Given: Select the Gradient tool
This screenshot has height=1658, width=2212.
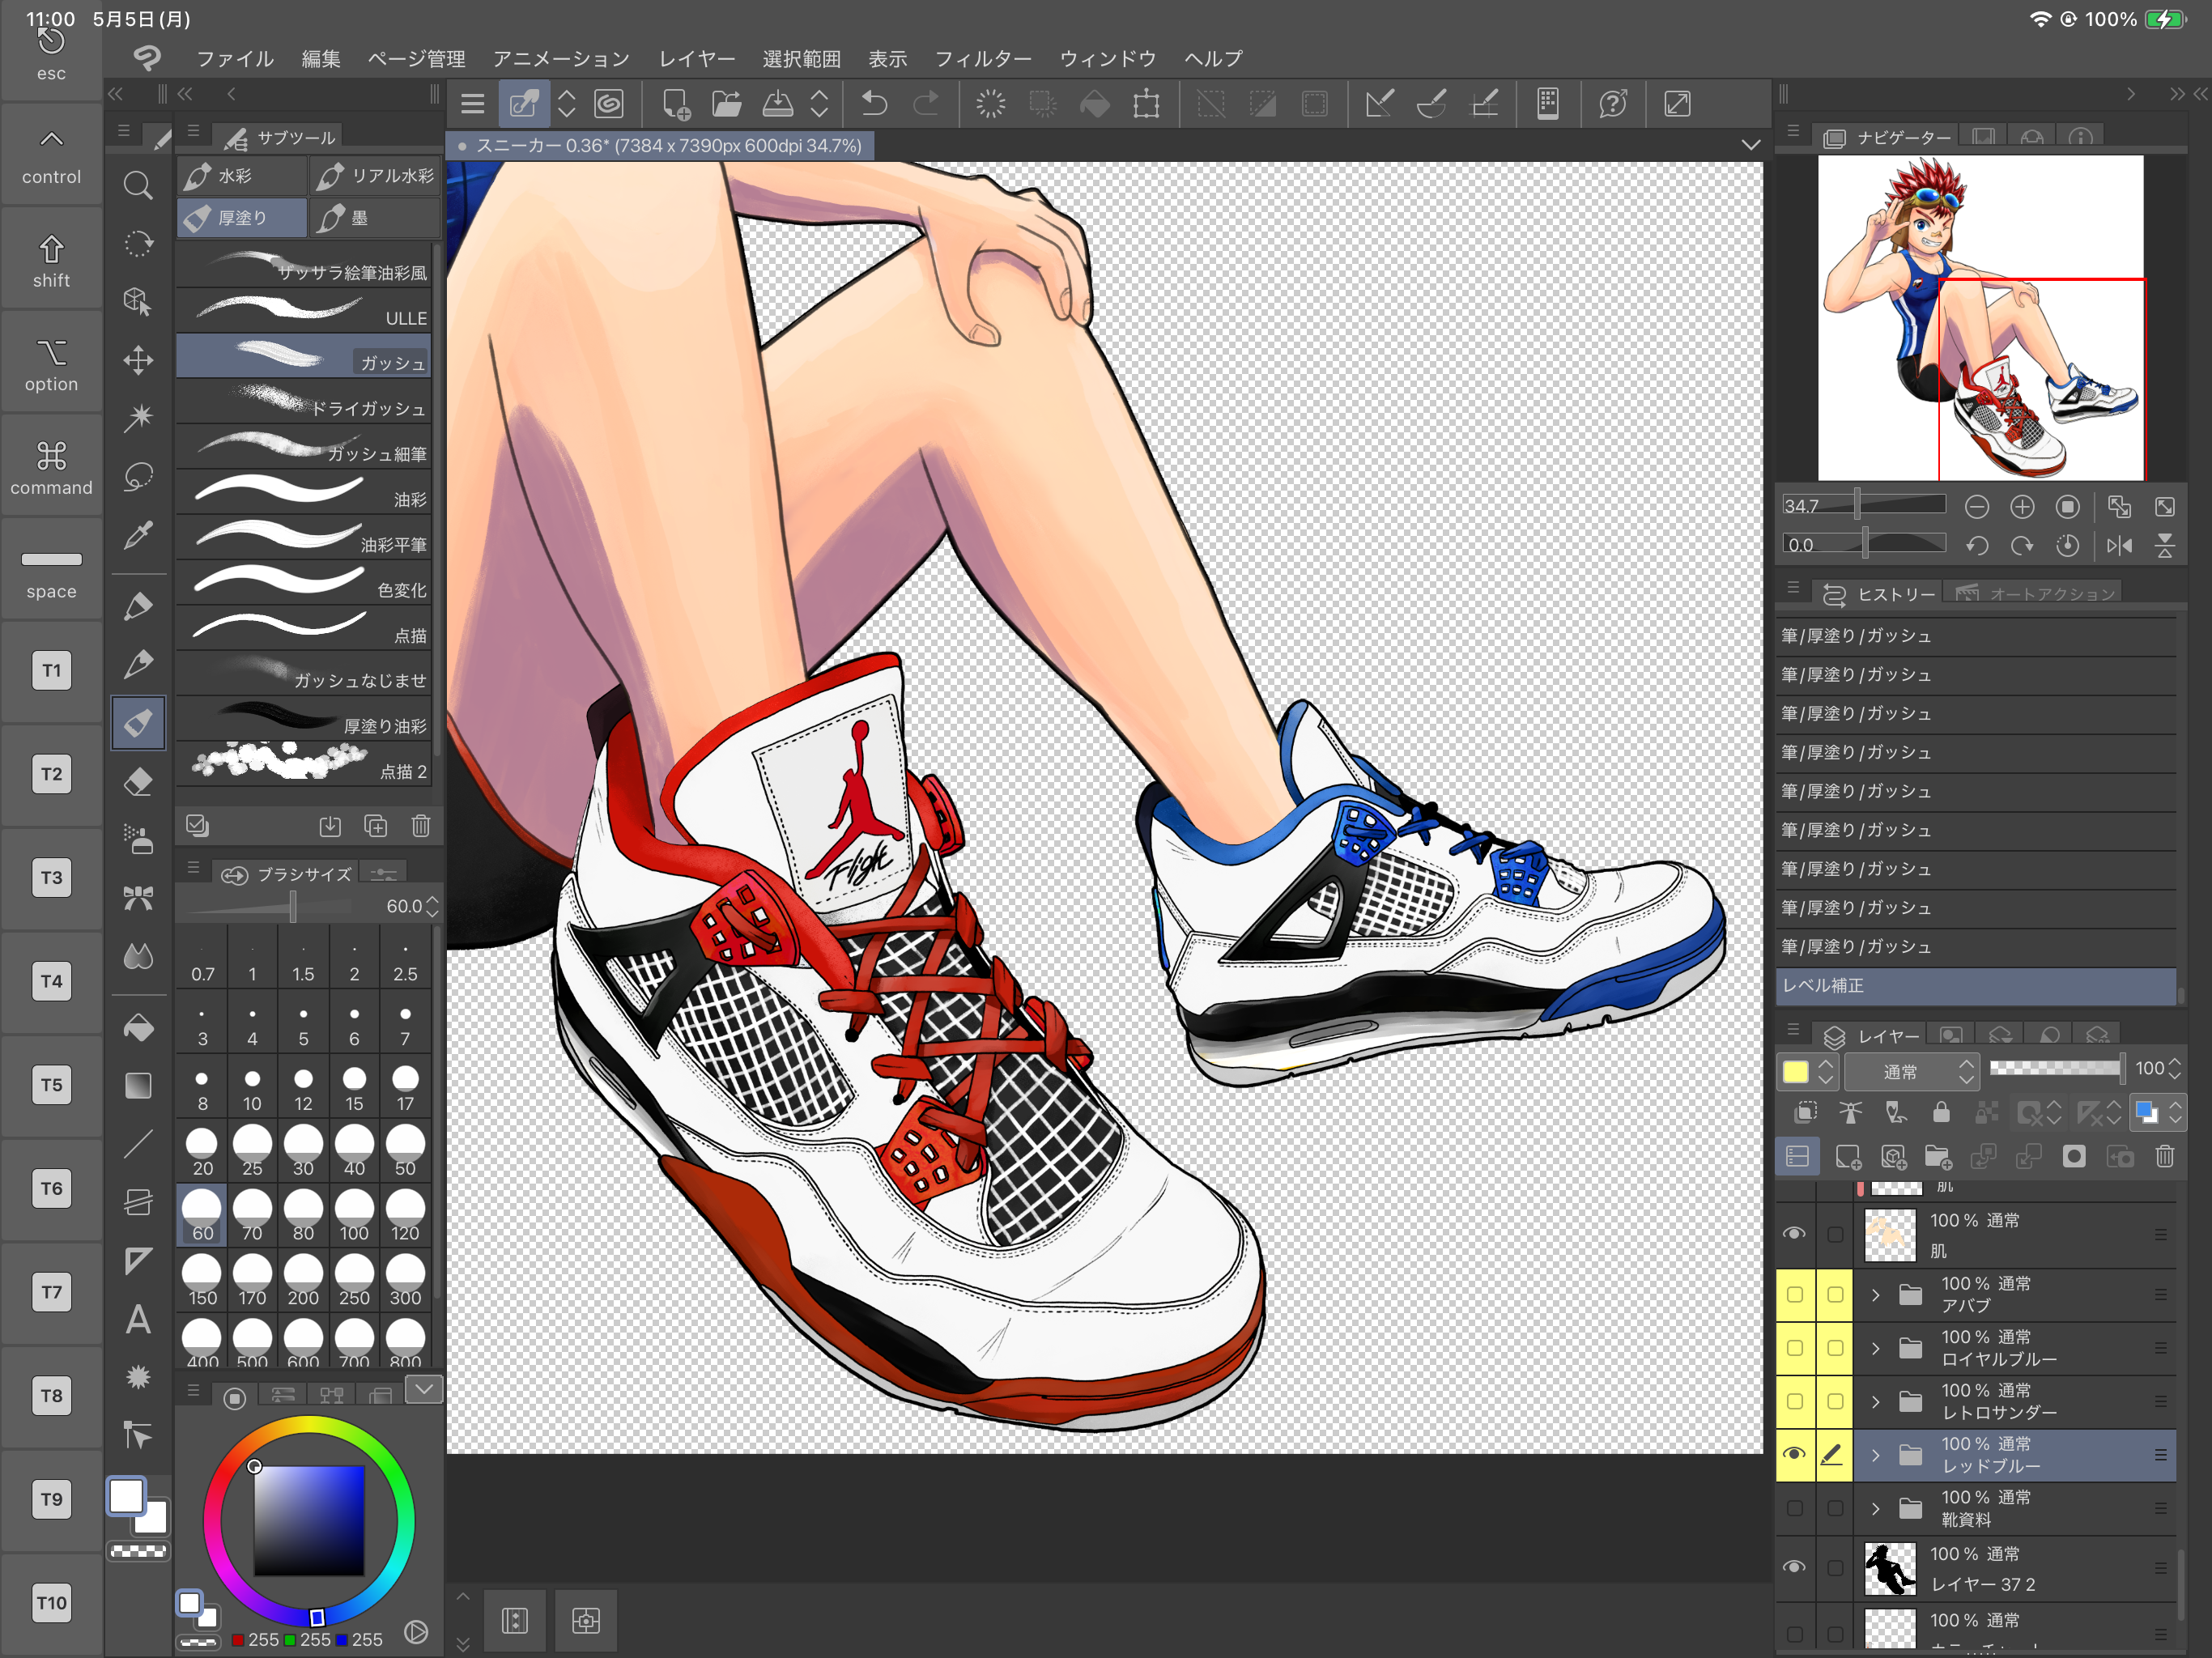Looking at the screenshot, I should [138, 1085].
